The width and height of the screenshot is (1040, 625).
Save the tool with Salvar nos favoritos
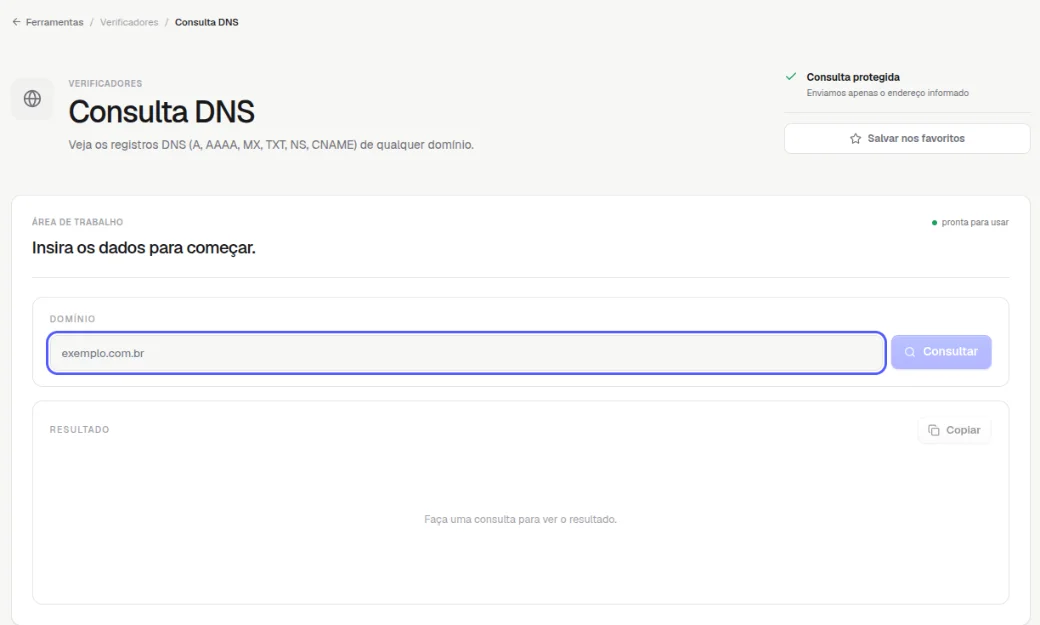pyautogui.click(x=907, y=138)
